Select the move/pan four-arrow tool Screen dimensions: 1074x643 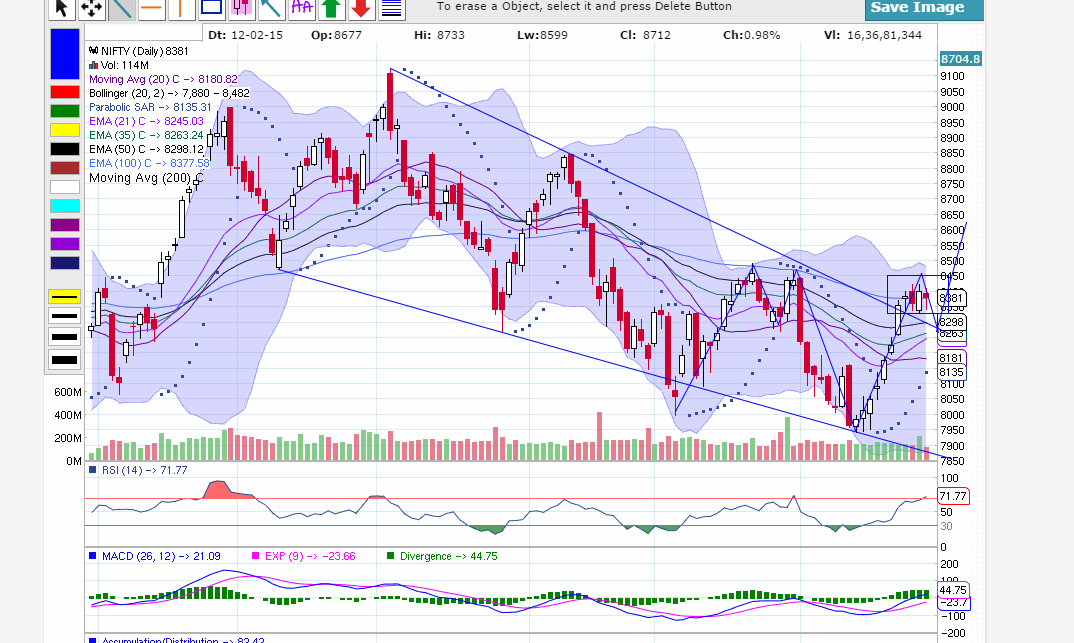coord(92,9)
